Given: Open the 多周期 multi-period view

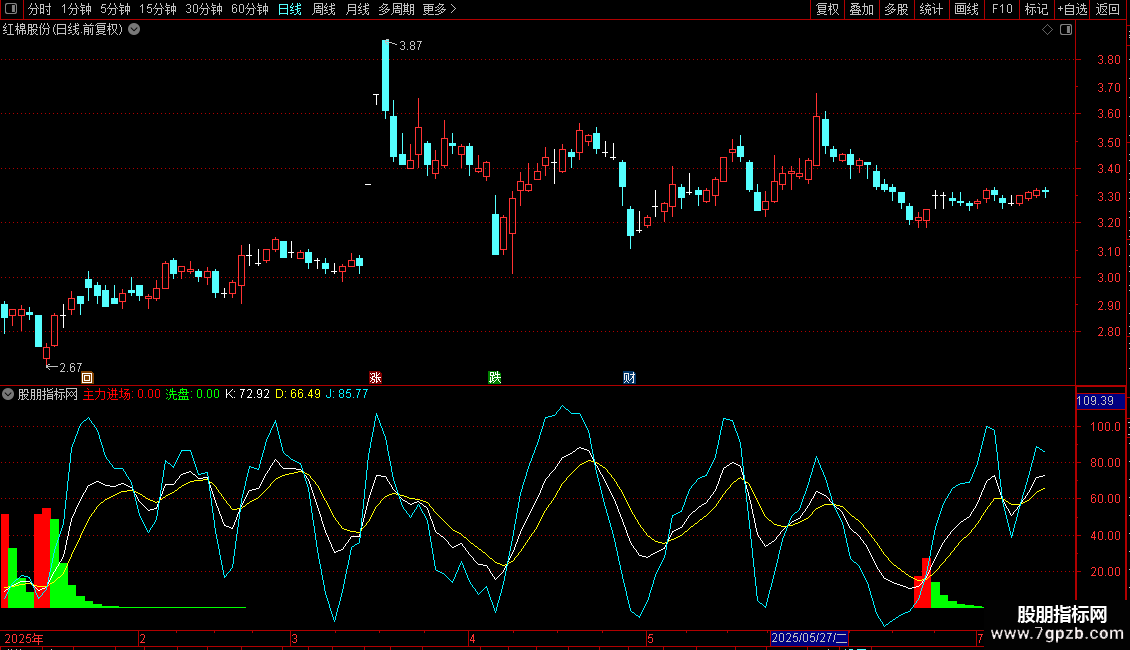Looking at the screenshot, I should 396,9.
